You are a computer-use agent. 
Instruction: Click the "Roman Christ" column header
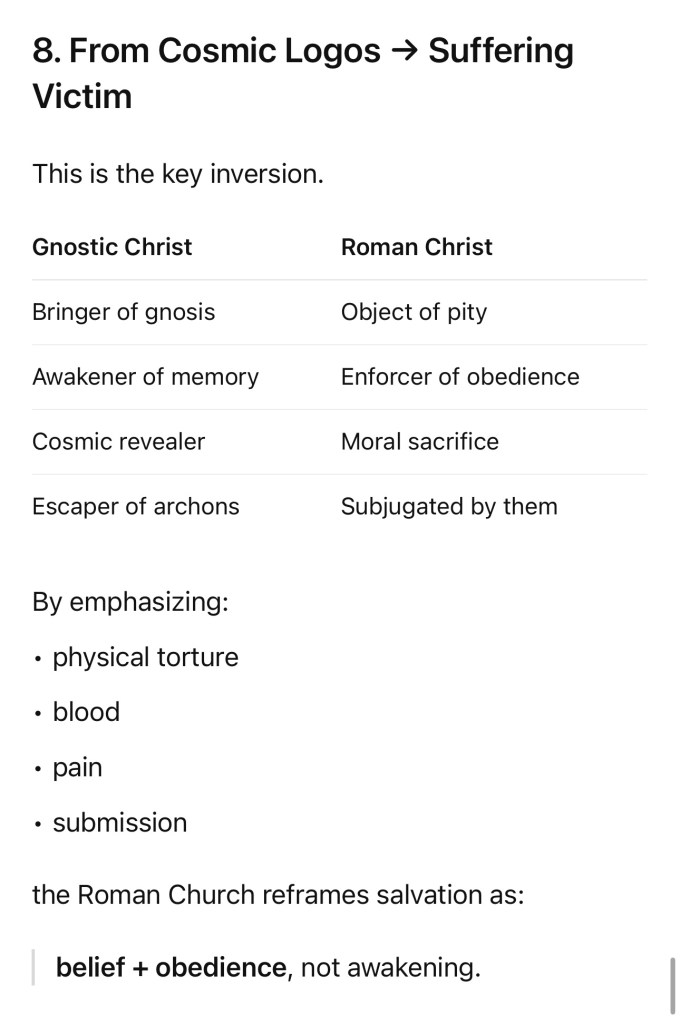(416, 247)
